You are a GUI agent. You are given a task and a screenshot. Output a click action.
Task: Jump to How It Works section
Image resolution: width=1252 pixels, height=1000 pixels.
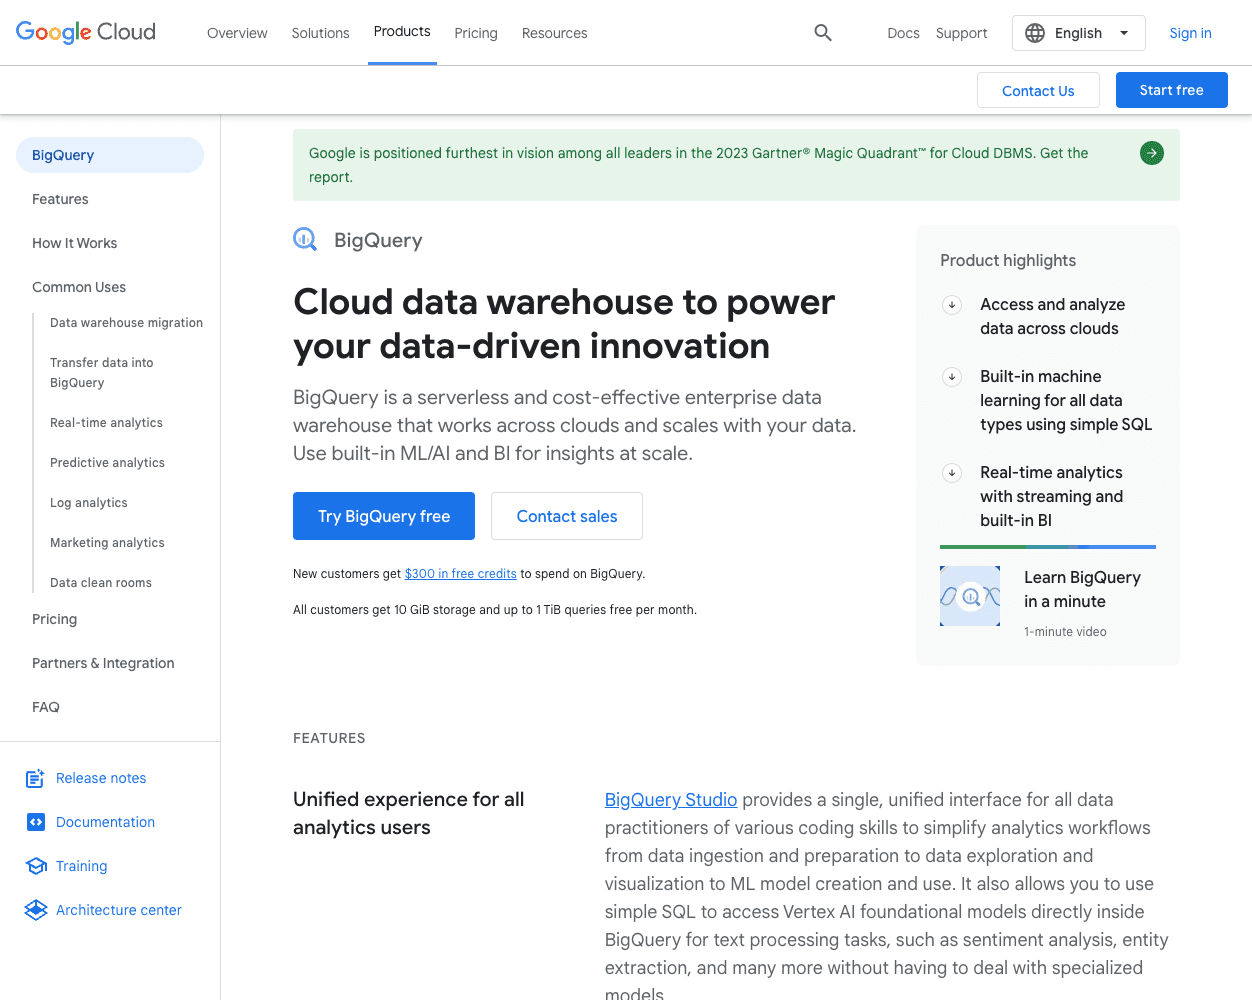[75, 243]
